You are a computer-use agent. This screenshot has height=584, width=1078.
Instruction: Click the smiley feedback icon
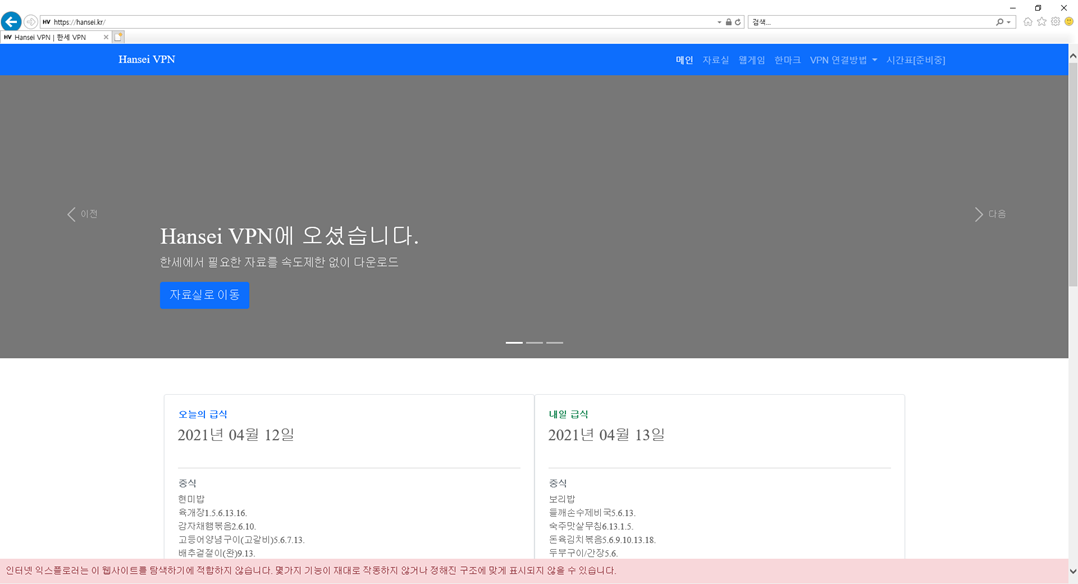tap(1068, 22)
